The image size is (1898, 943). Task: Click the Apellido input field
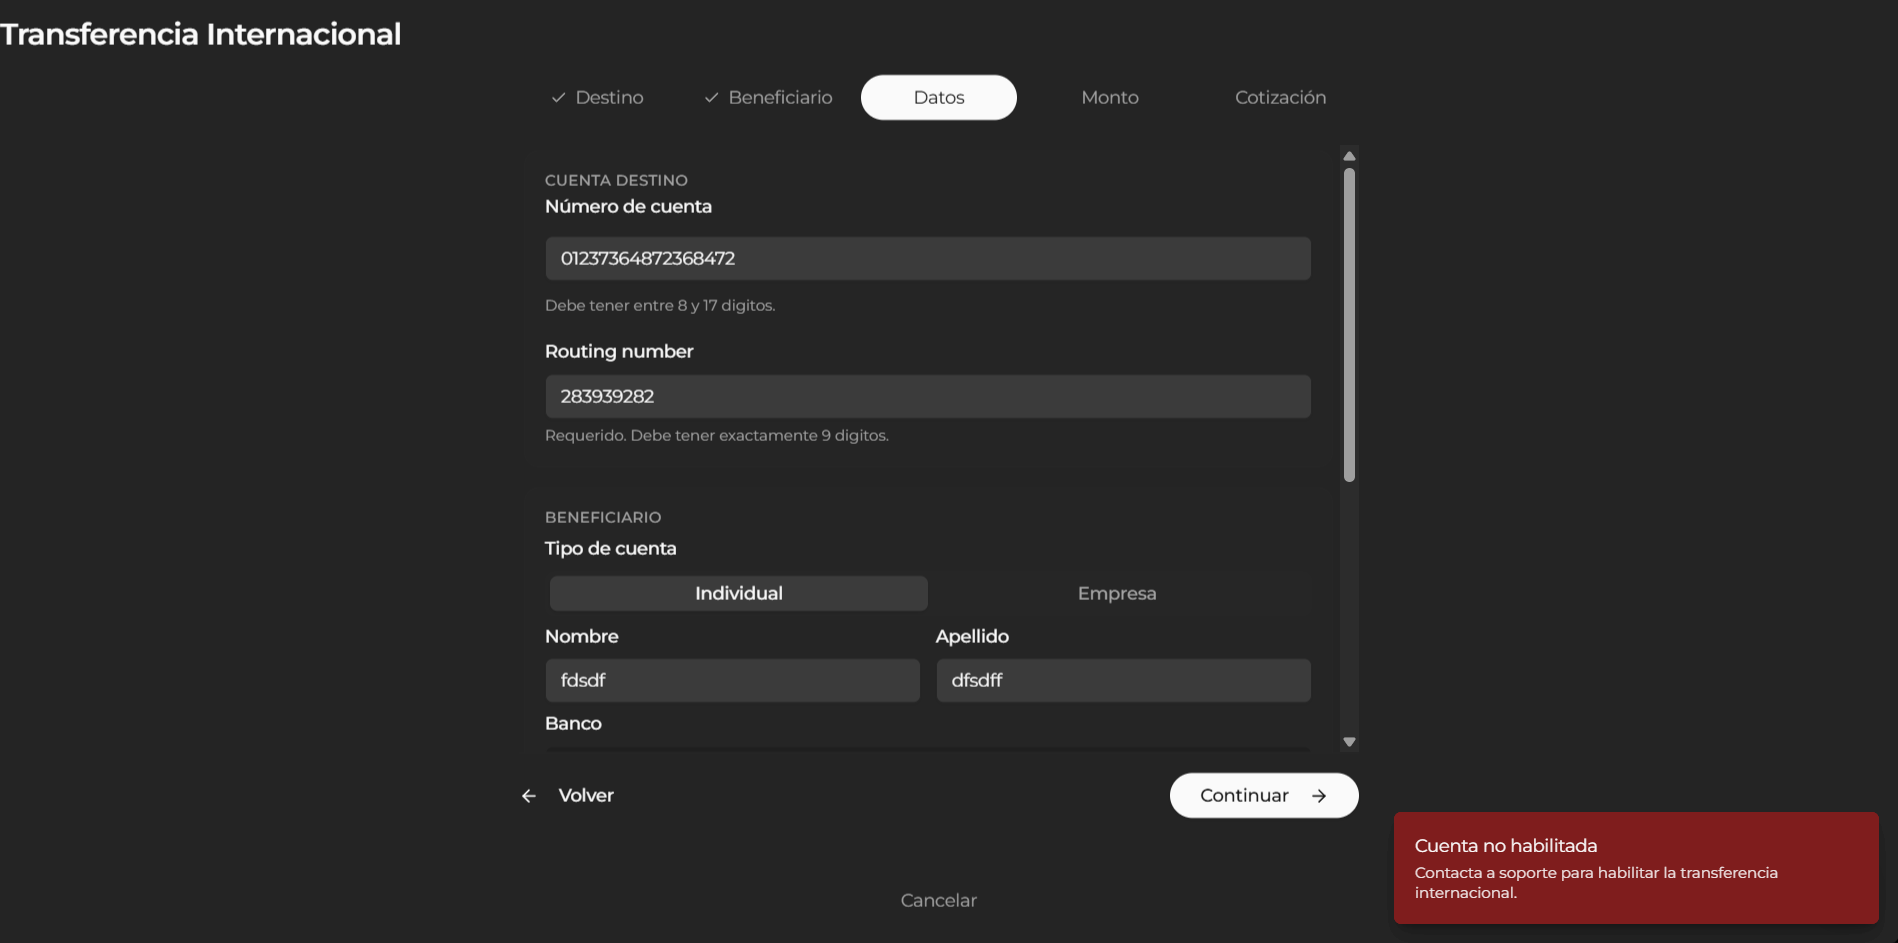pyautogui.click(x=1123, y=680)
